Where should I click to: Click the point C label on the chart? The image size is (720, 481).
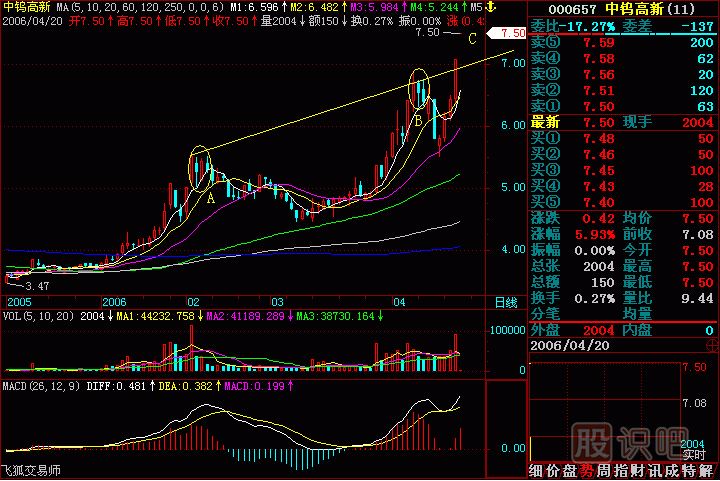point(471,39)
